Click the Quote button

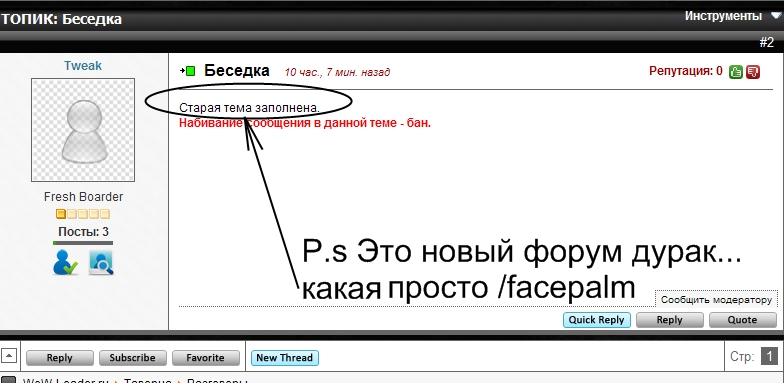742,320
